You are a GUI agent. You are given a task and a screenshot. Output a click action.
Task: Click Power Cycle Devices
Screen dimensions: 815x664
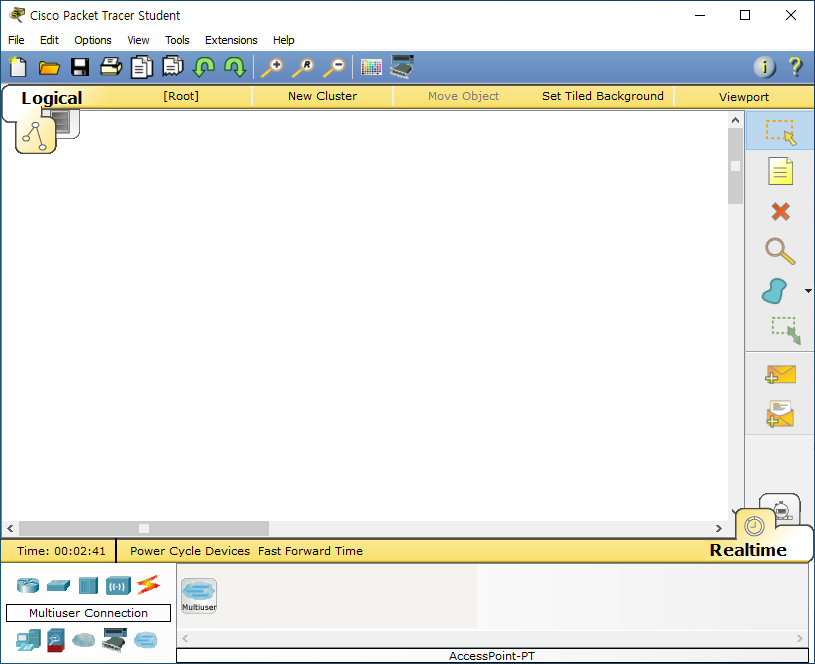click(190, 551)
